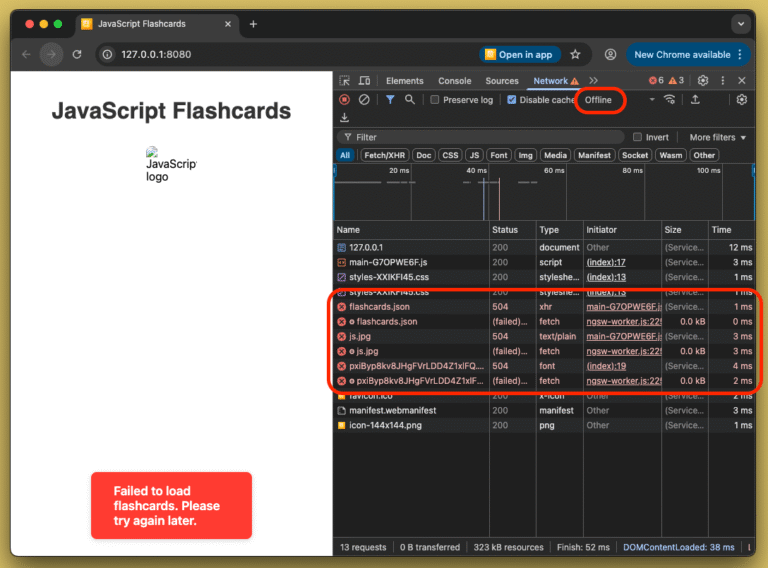This screenshot has width=768, height=568.
Task: Click in the network Filter input
Action: coord(480,137)
